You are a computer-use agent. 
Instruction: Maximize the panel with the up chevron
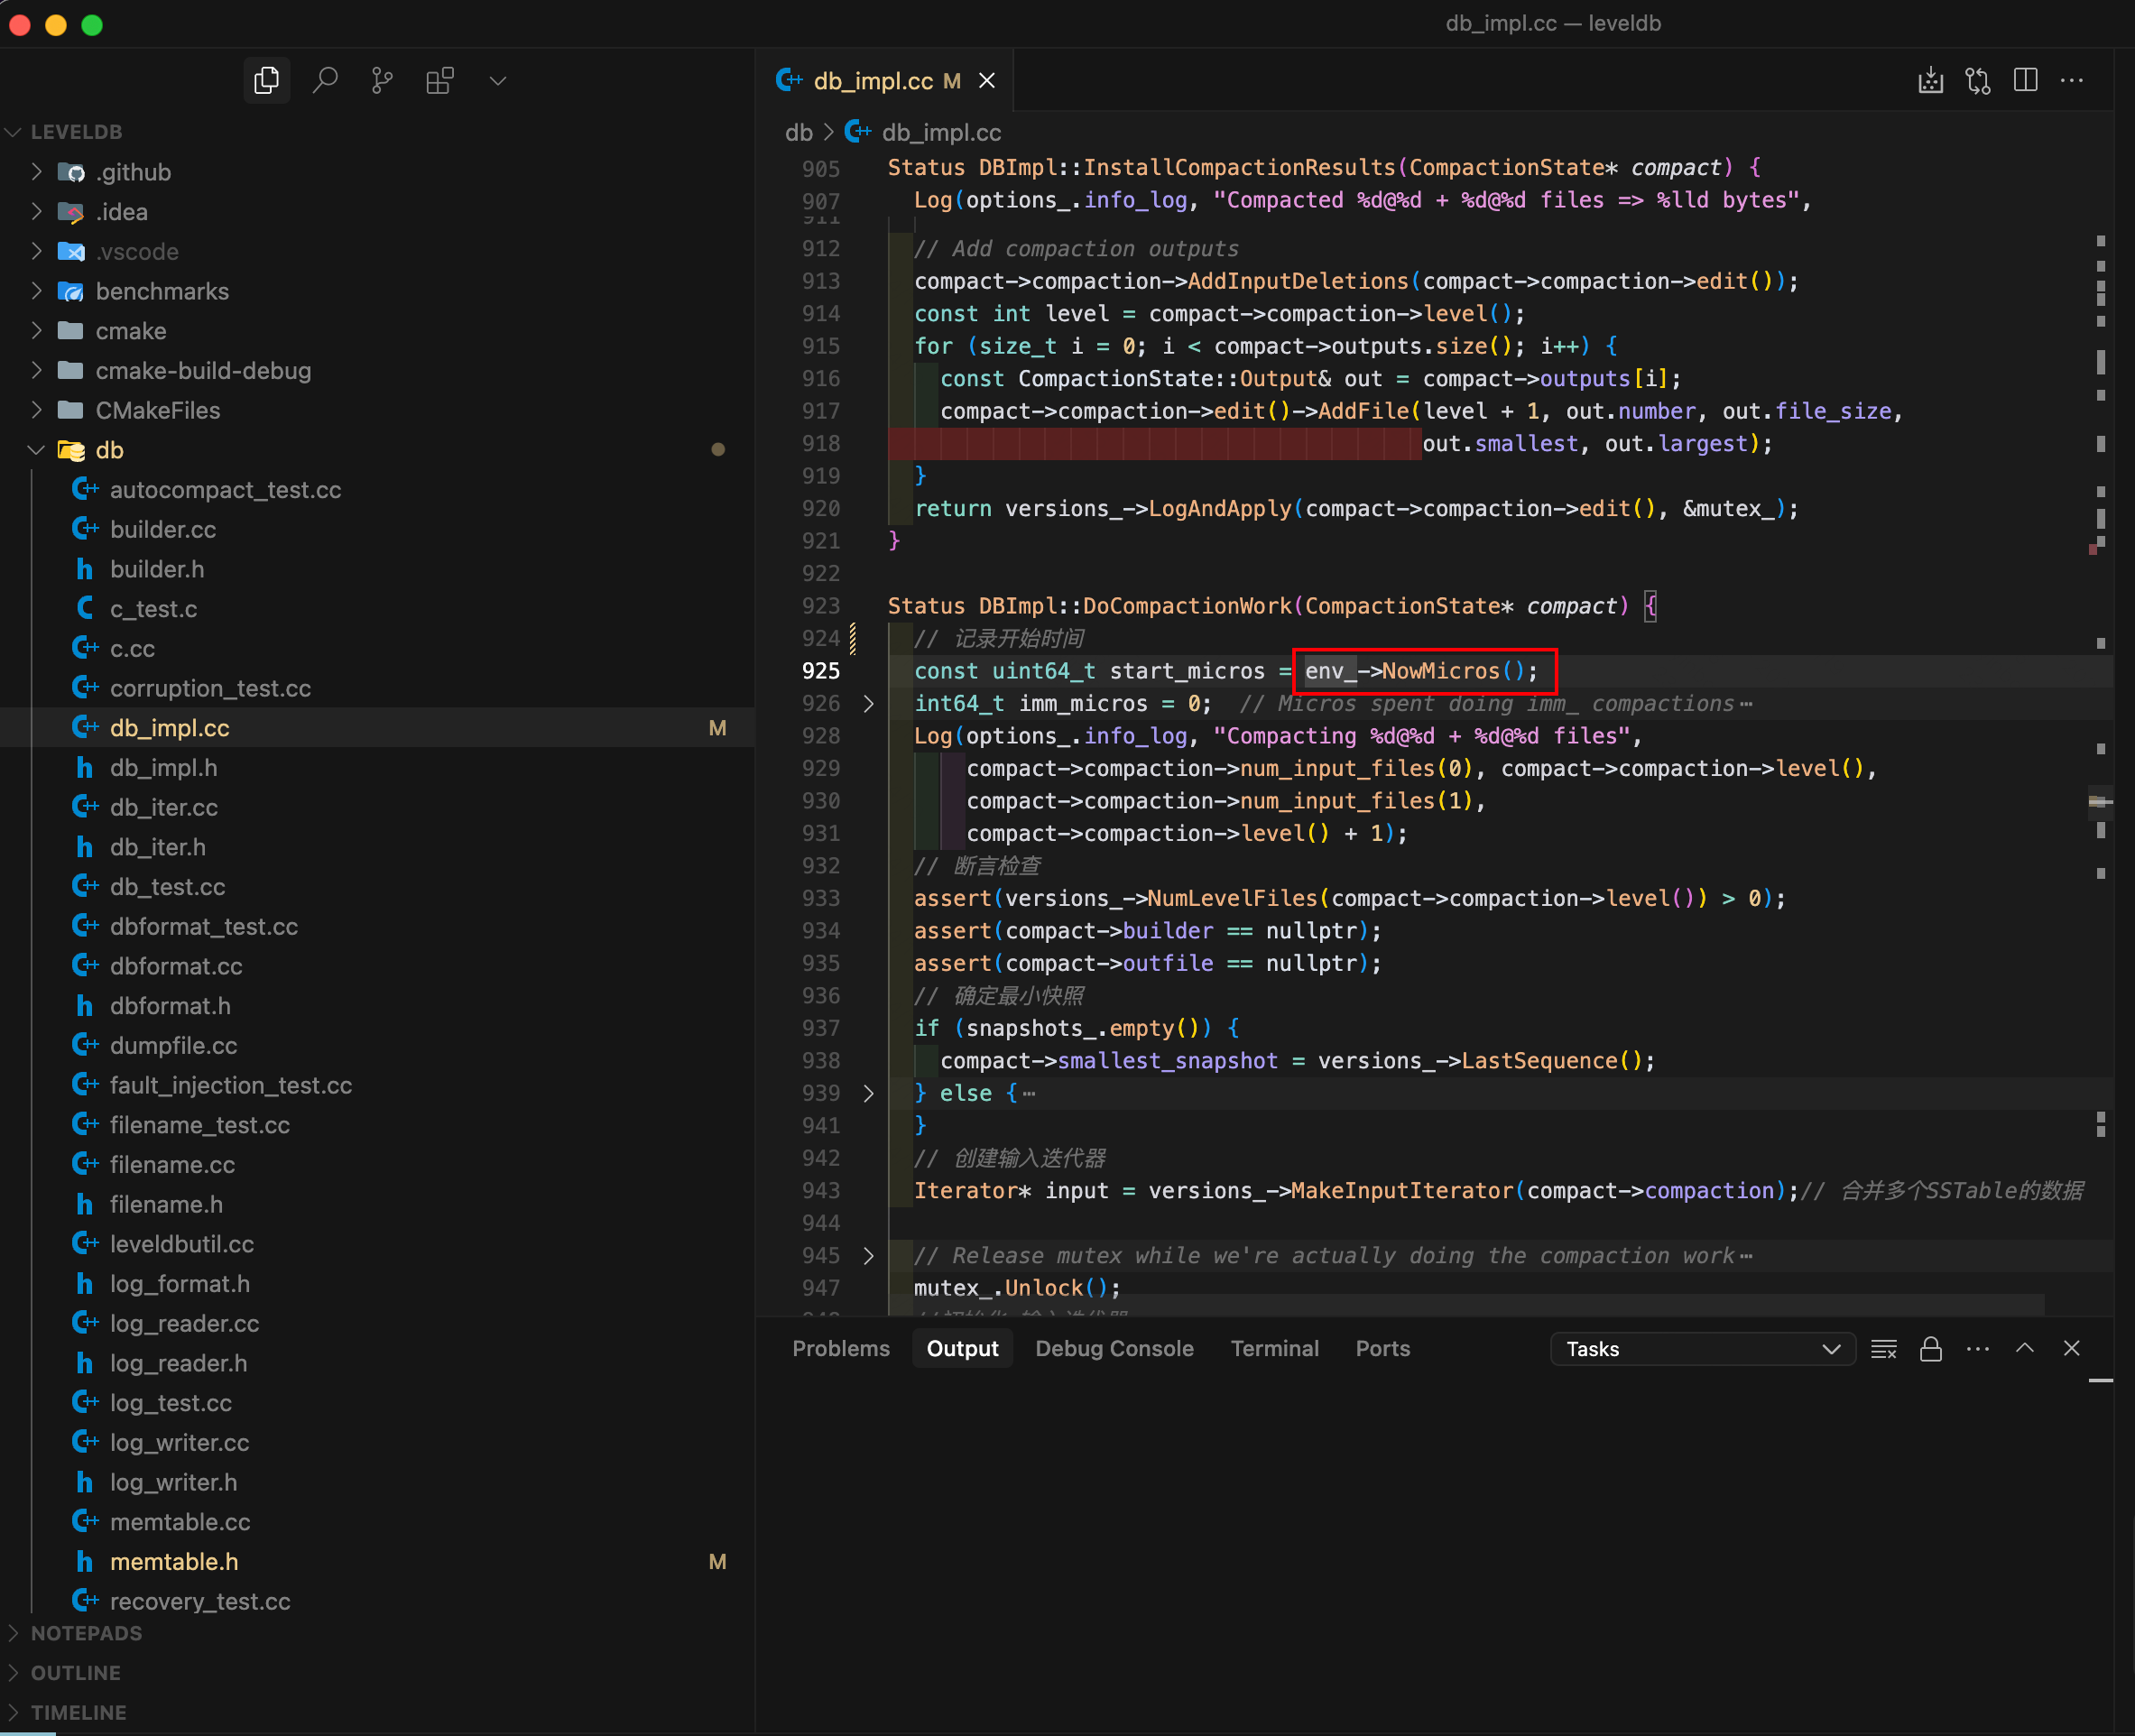pos(2024,1349)
